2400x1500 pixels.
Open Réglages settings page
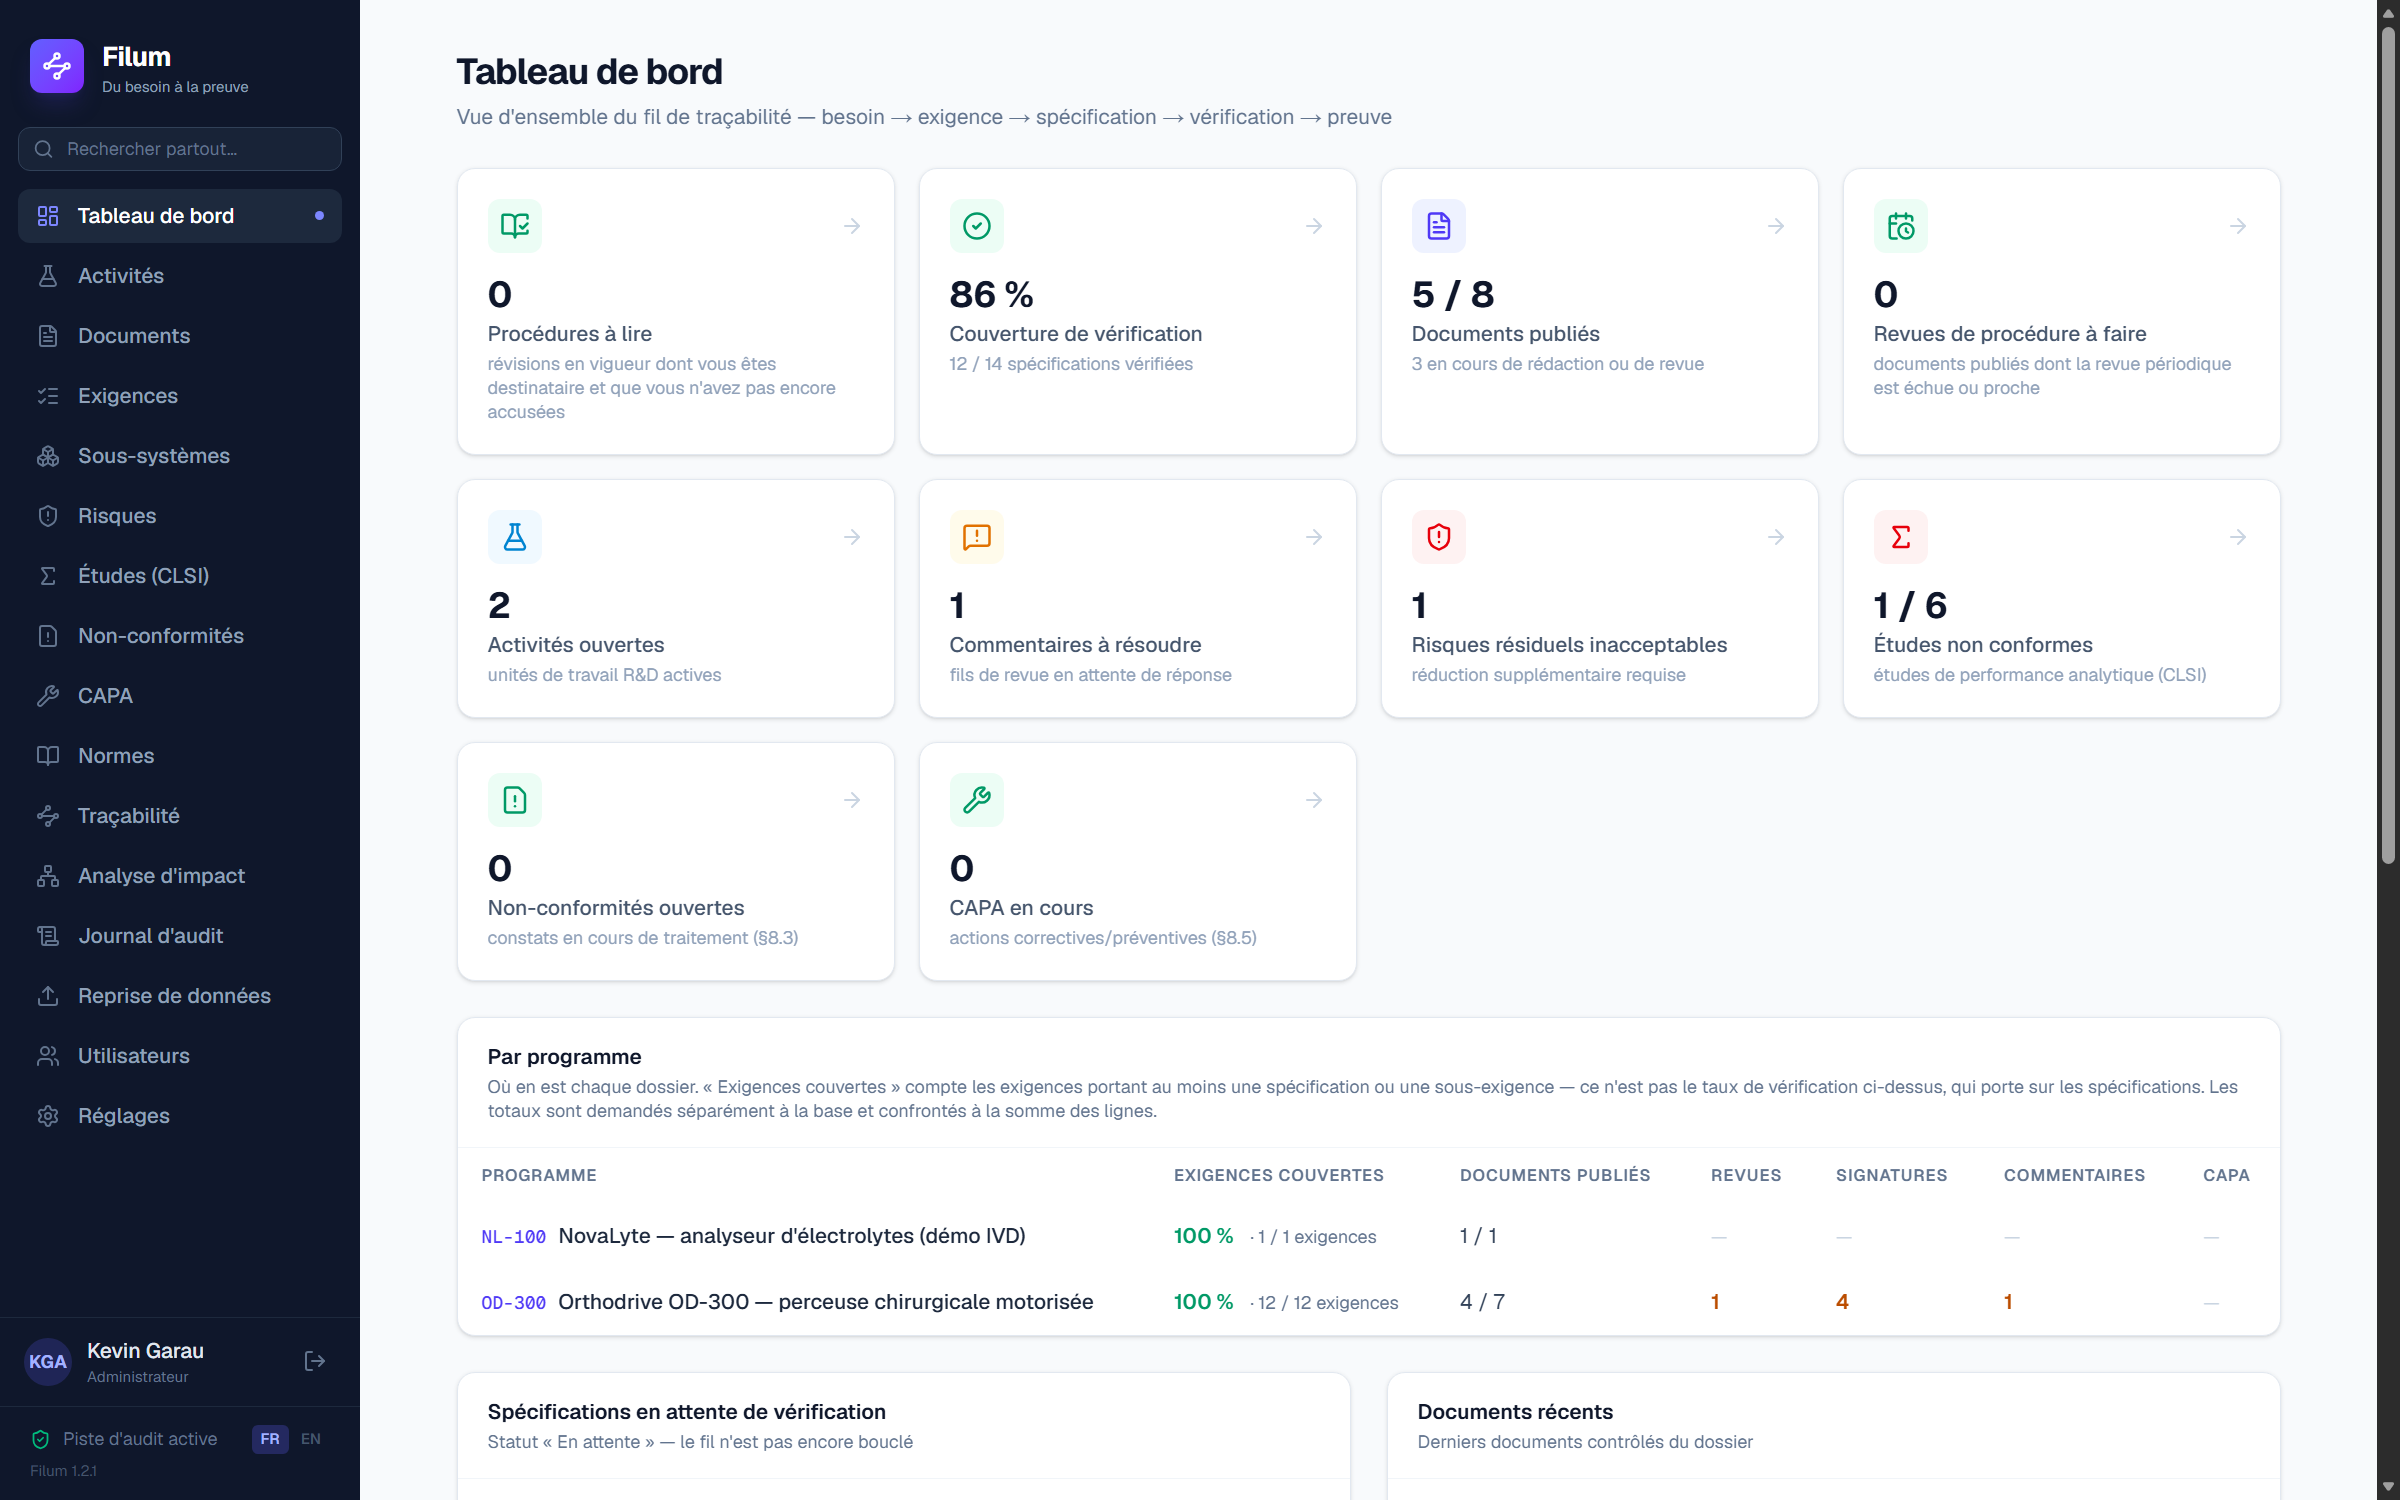(x=180, y=1116)
